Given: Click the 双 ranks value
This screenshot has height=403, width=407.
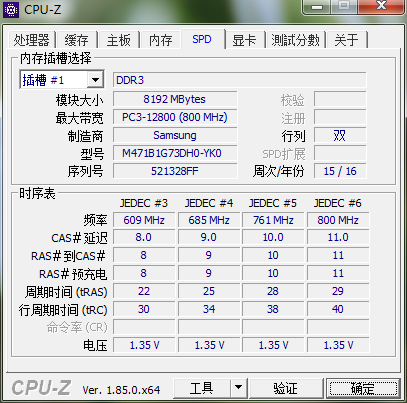Looking at the screenshot, I should tap(340, 135).
